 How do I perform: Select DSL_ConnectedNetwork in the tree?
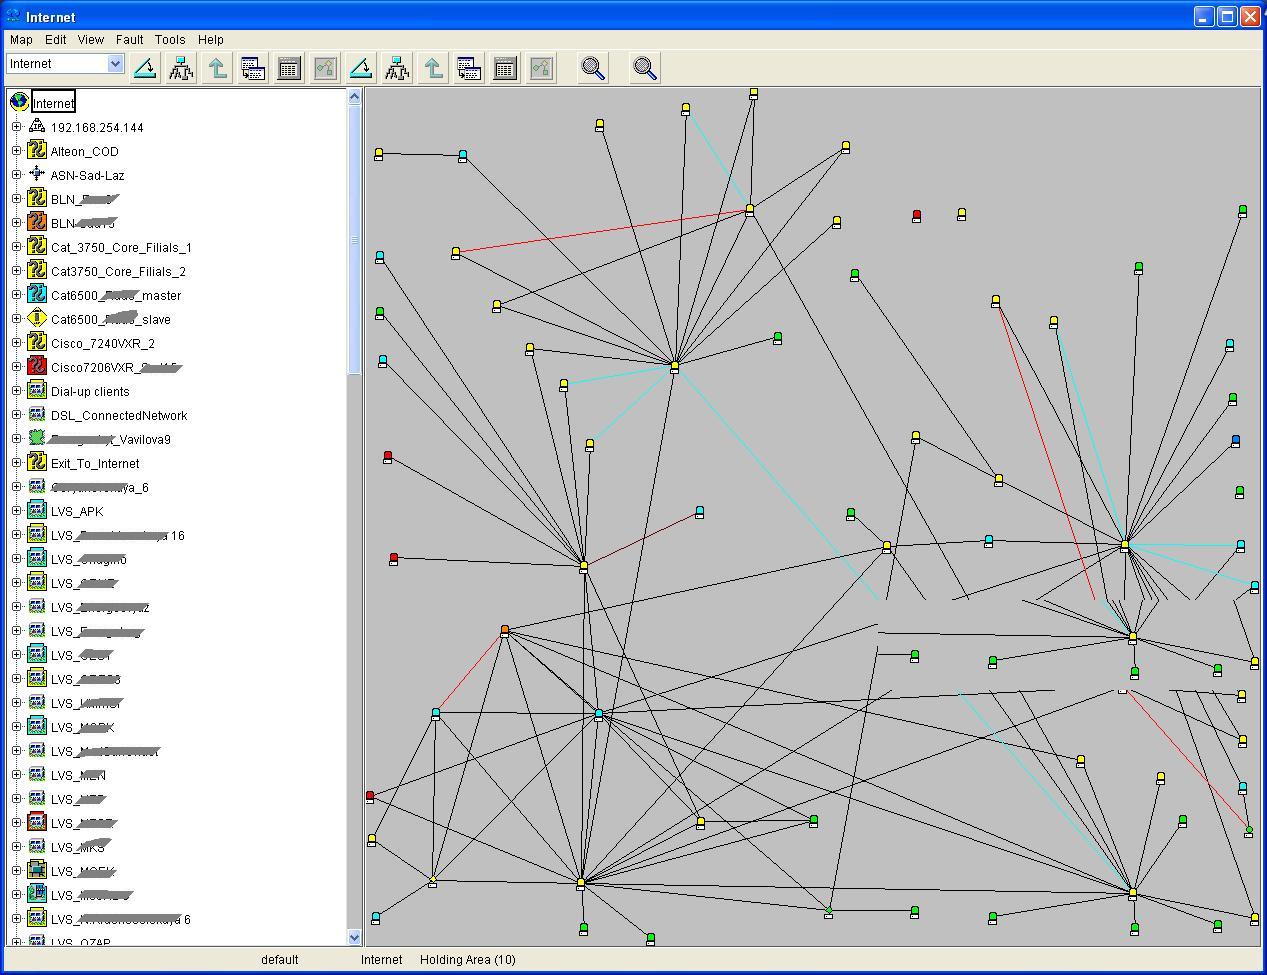(x=118, y=416)
